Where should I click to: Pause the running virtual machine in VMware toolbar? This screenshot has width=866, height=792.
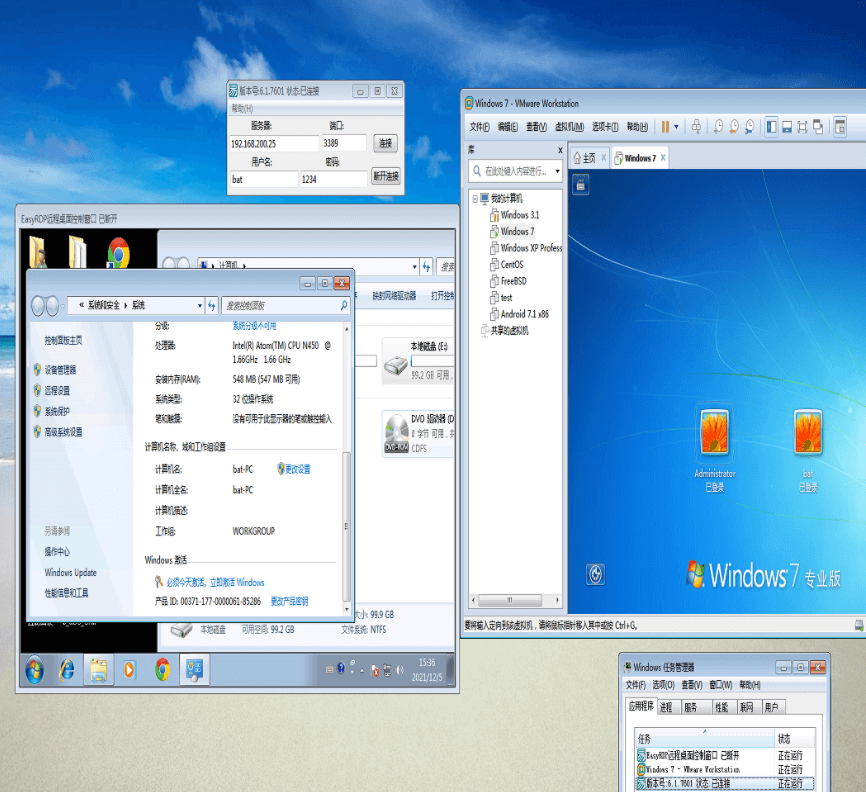pyautogui.click(x=667, y=126)
